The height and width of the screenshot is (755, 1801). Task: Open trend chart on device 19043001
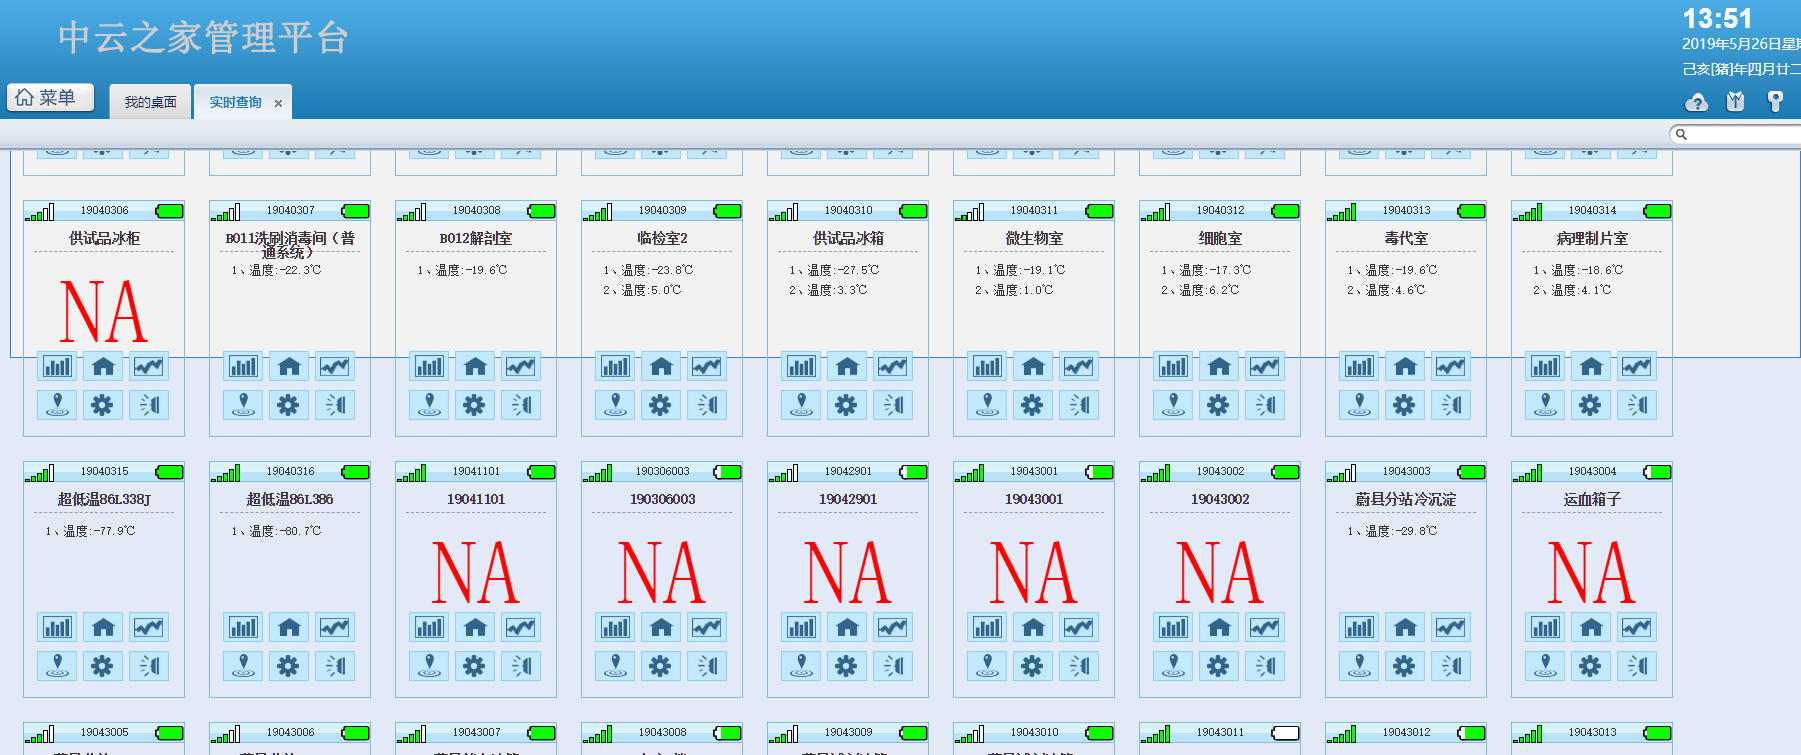point(1079,628)
